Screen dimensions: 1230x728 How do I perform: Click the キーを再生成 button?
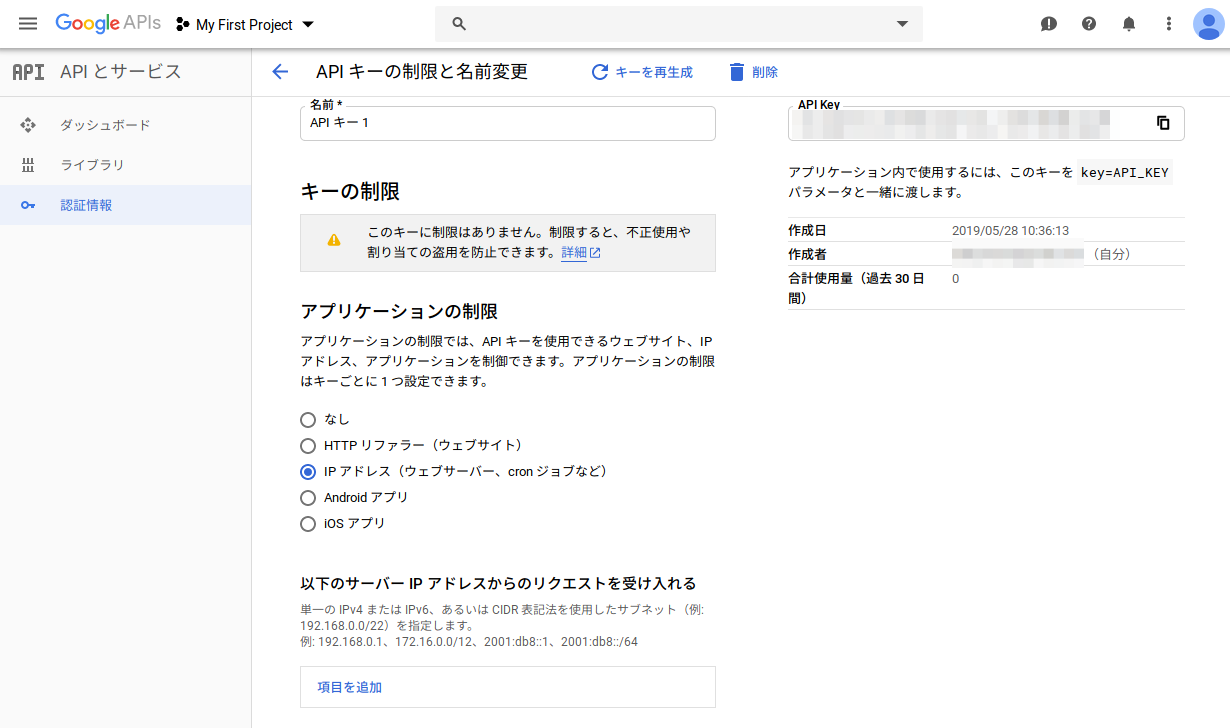[x=642, y=72]
